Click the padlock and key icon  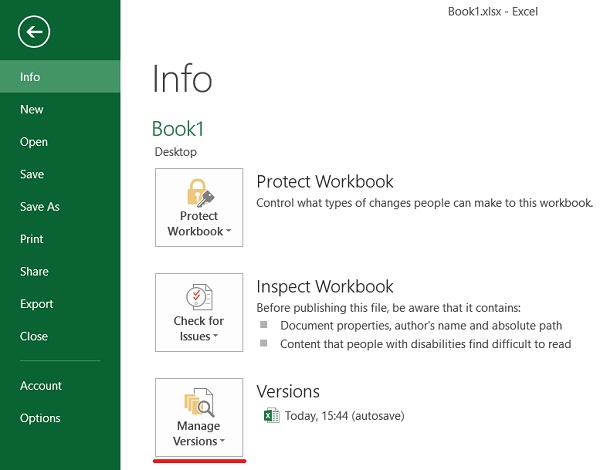coord(200,193)
